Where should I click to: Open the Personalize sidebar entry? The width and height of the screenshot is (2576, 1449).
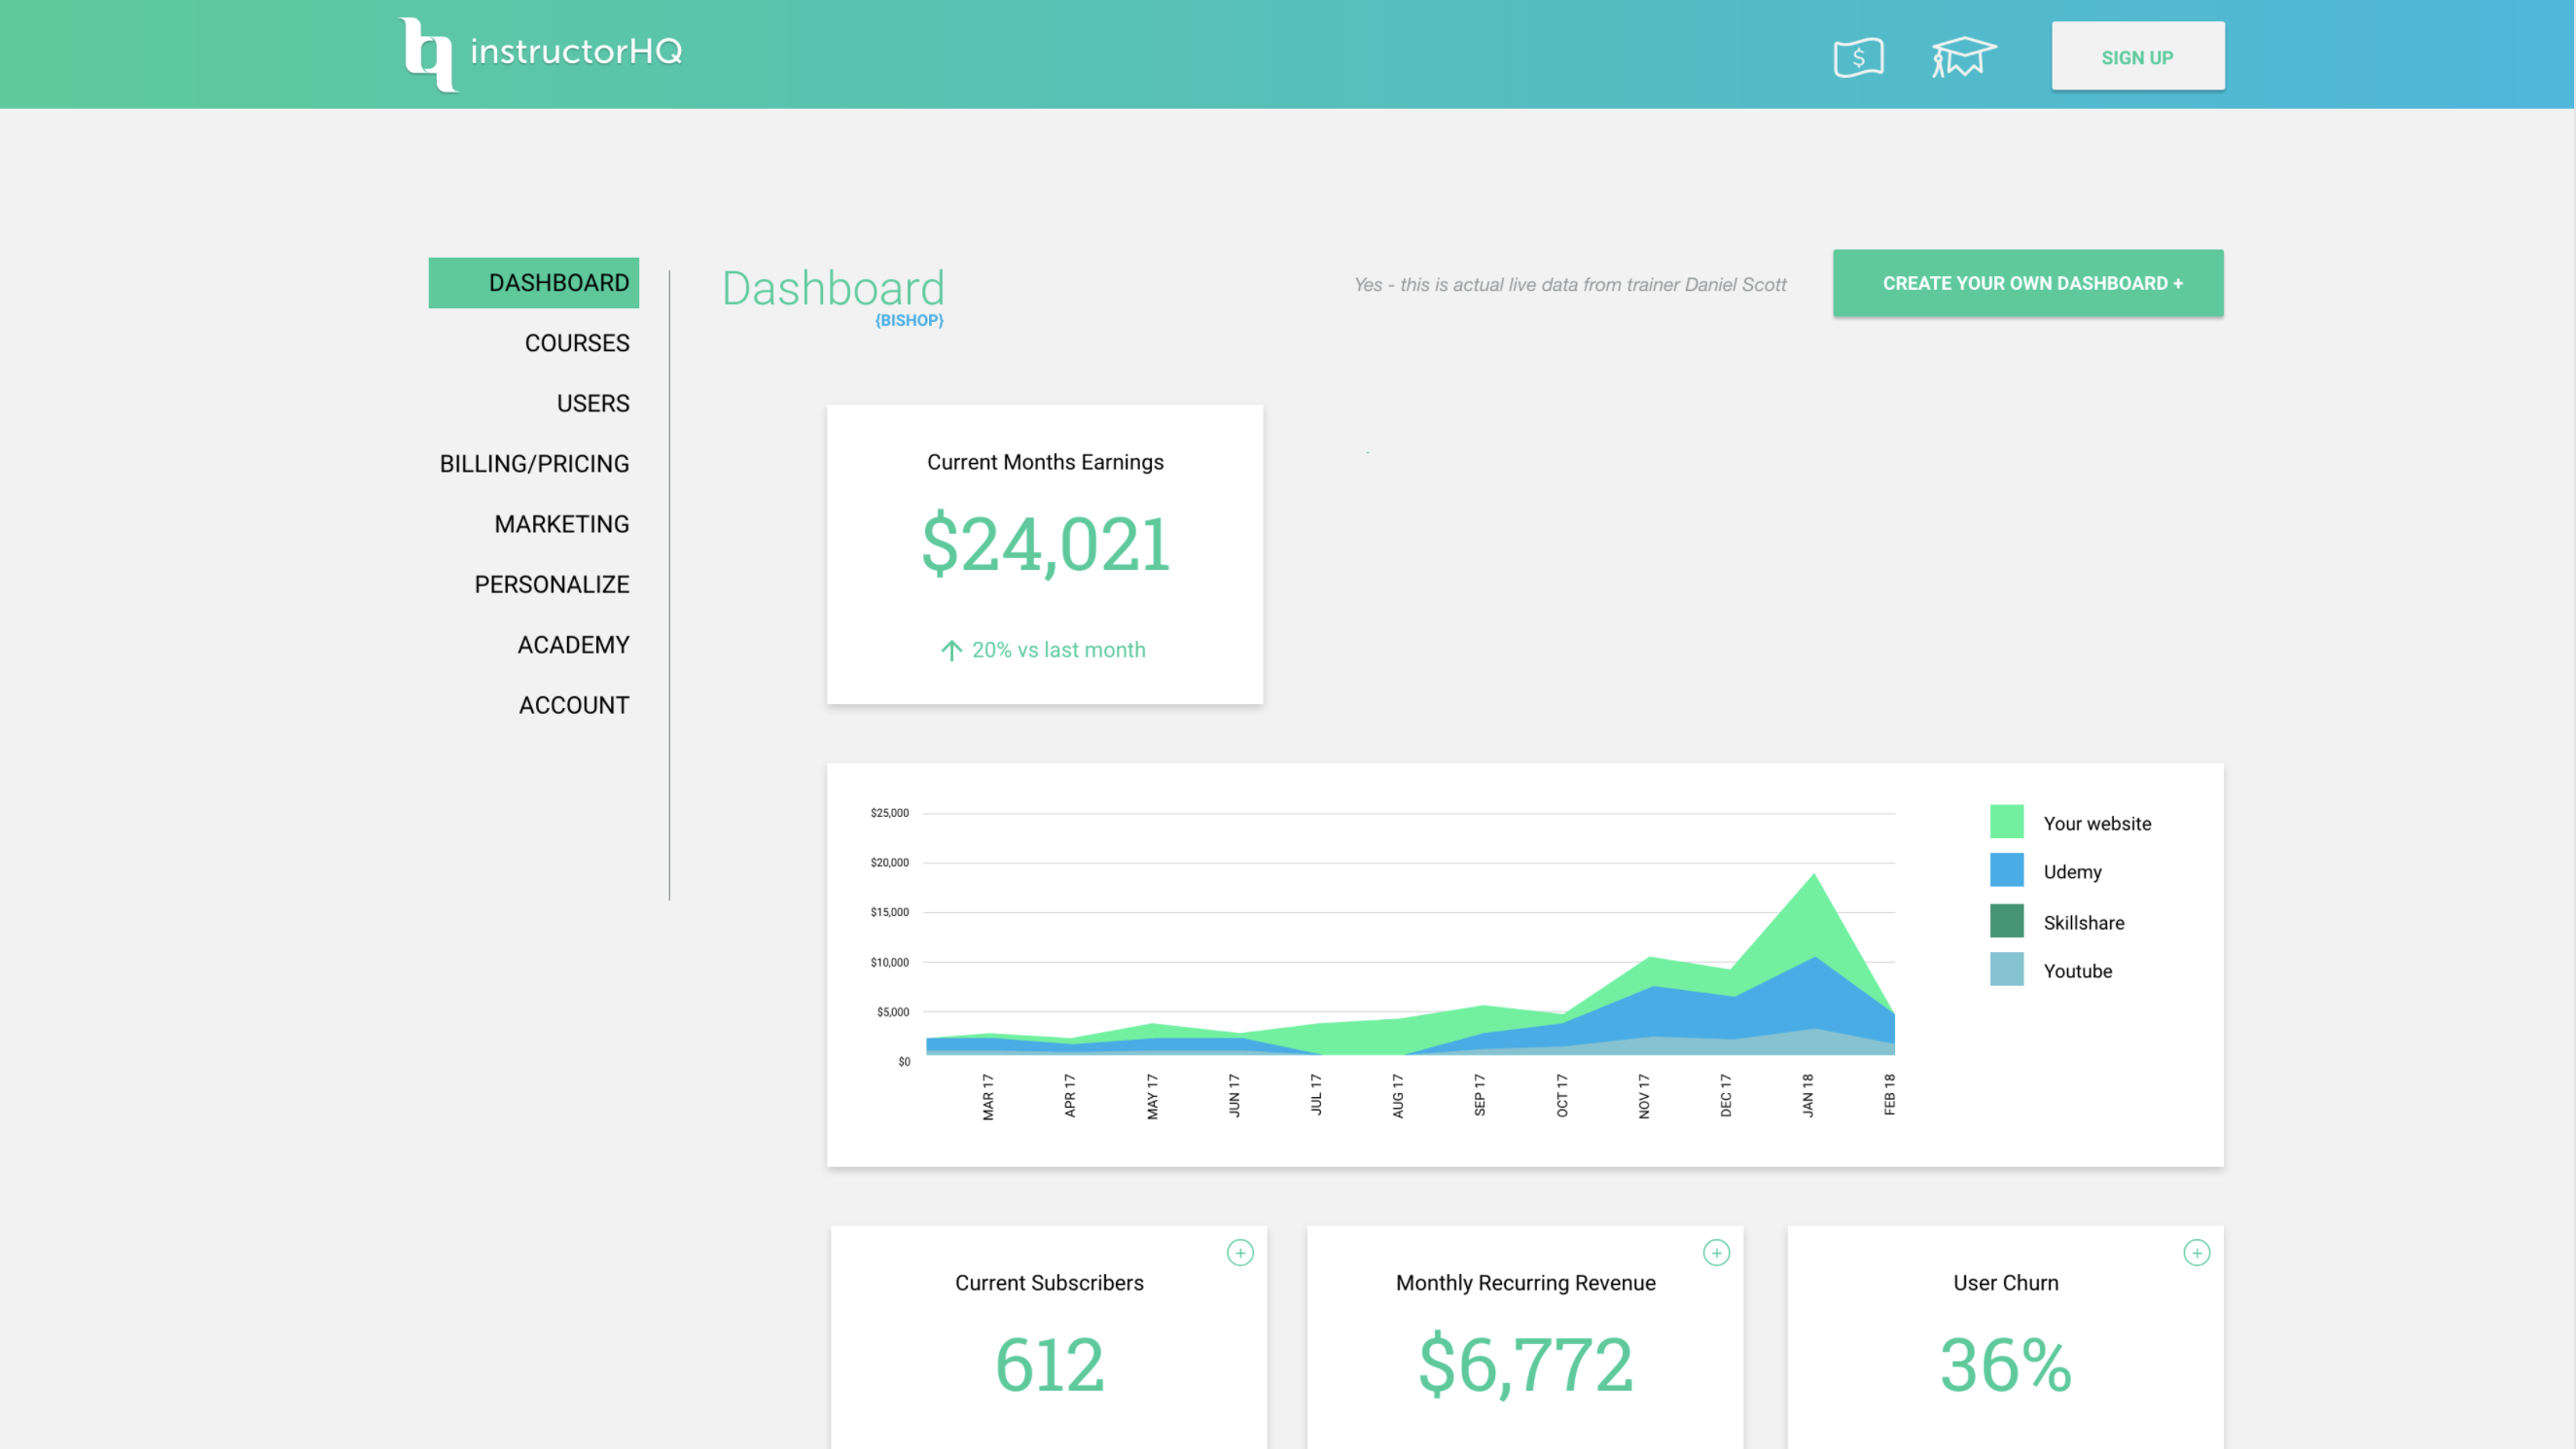click(551, 584)
